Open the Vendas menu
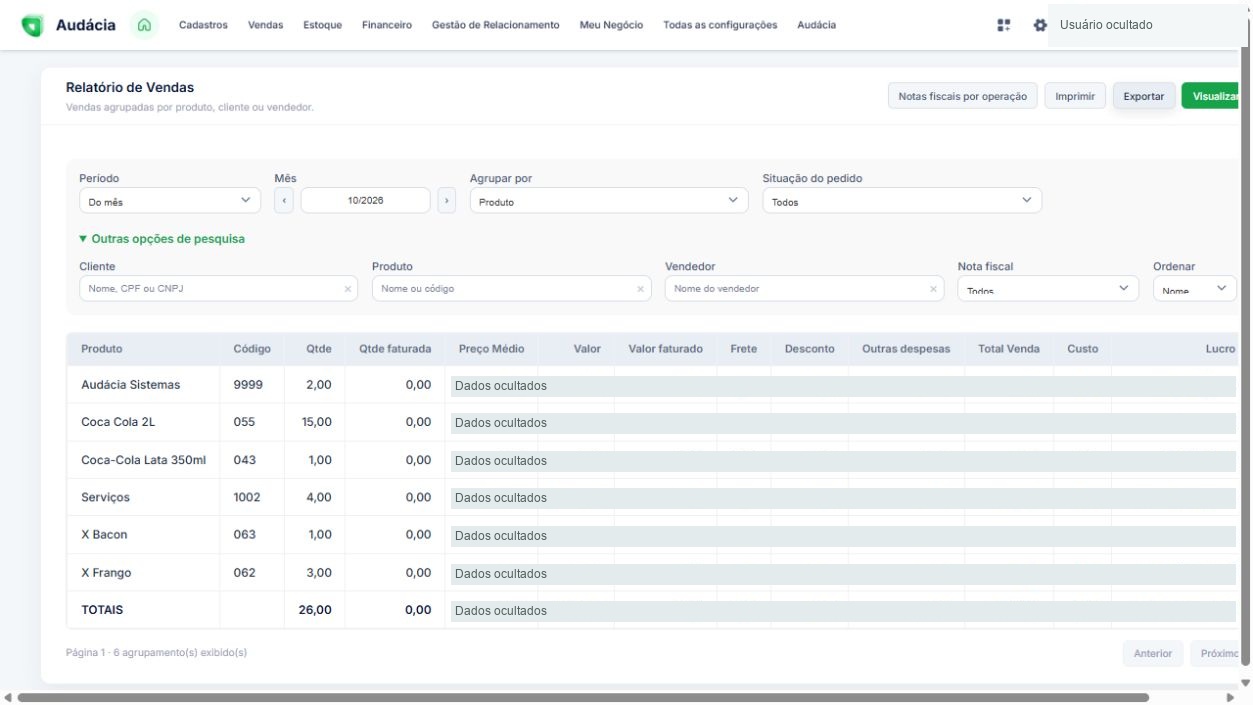Image resolution: width=1253 pixels, height=705 pixels. point(265,25)
